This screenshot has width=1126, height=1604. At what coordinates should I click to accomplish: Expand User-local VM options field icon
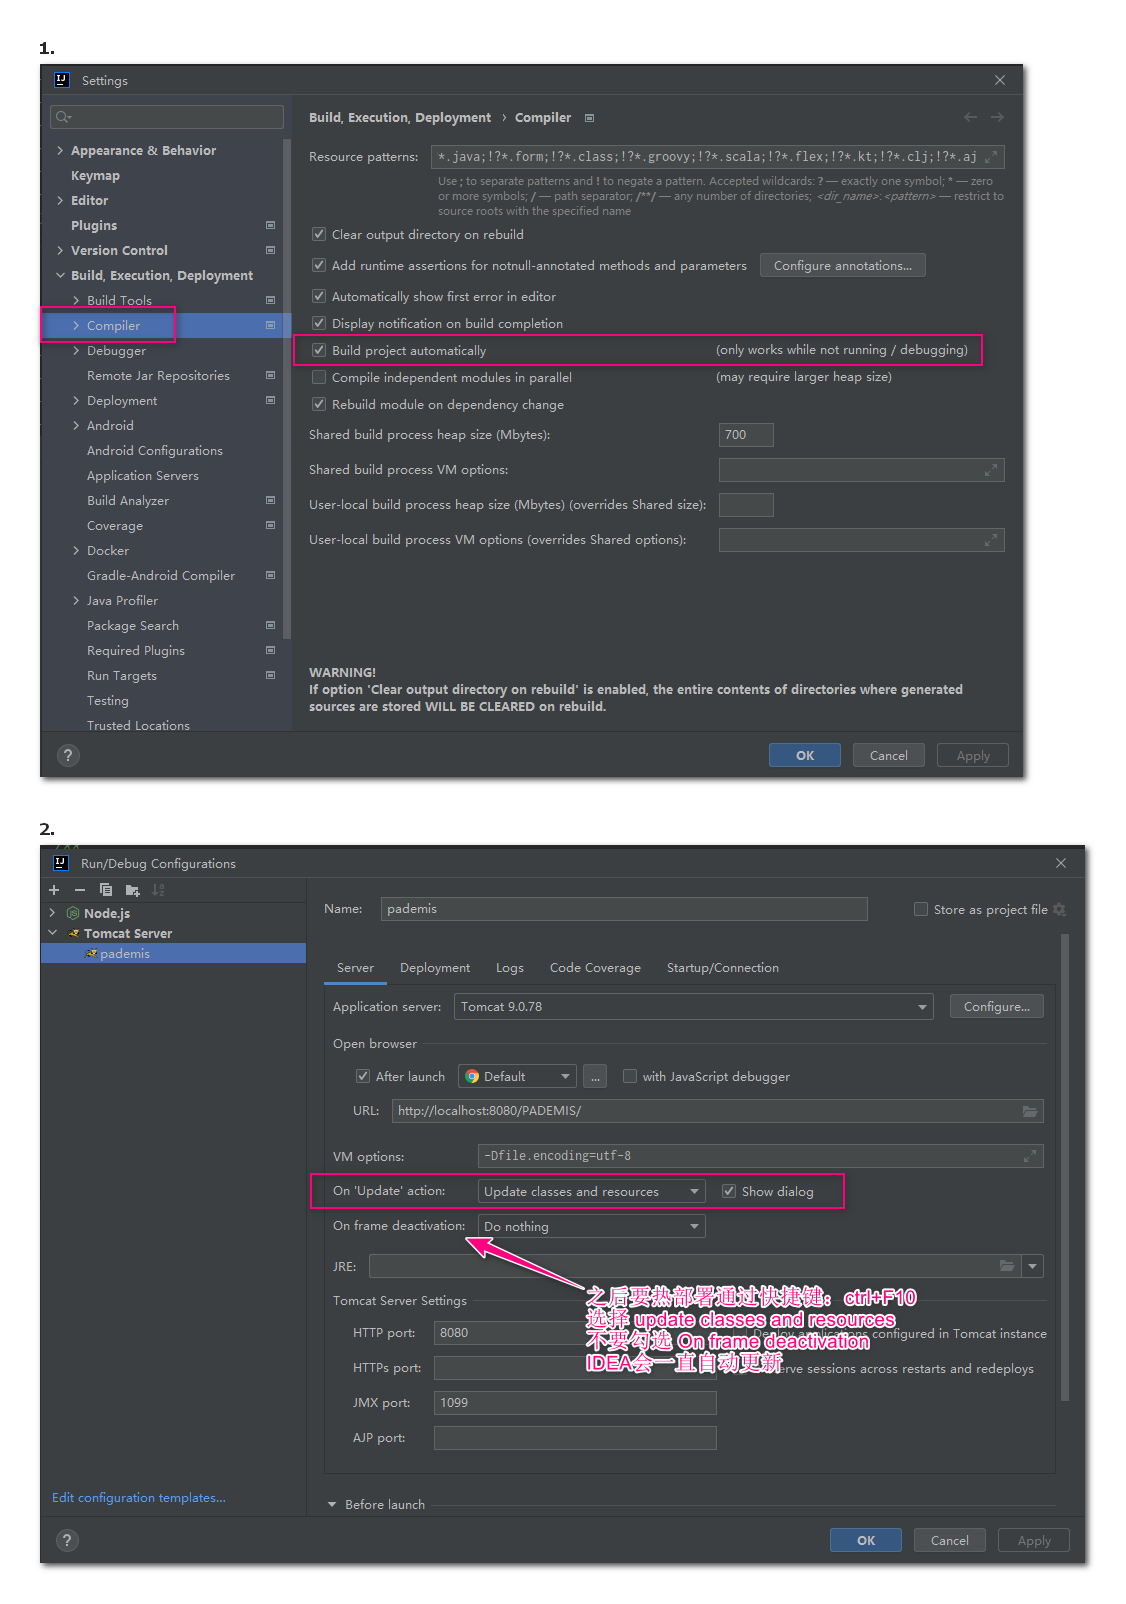coord(991,540)
